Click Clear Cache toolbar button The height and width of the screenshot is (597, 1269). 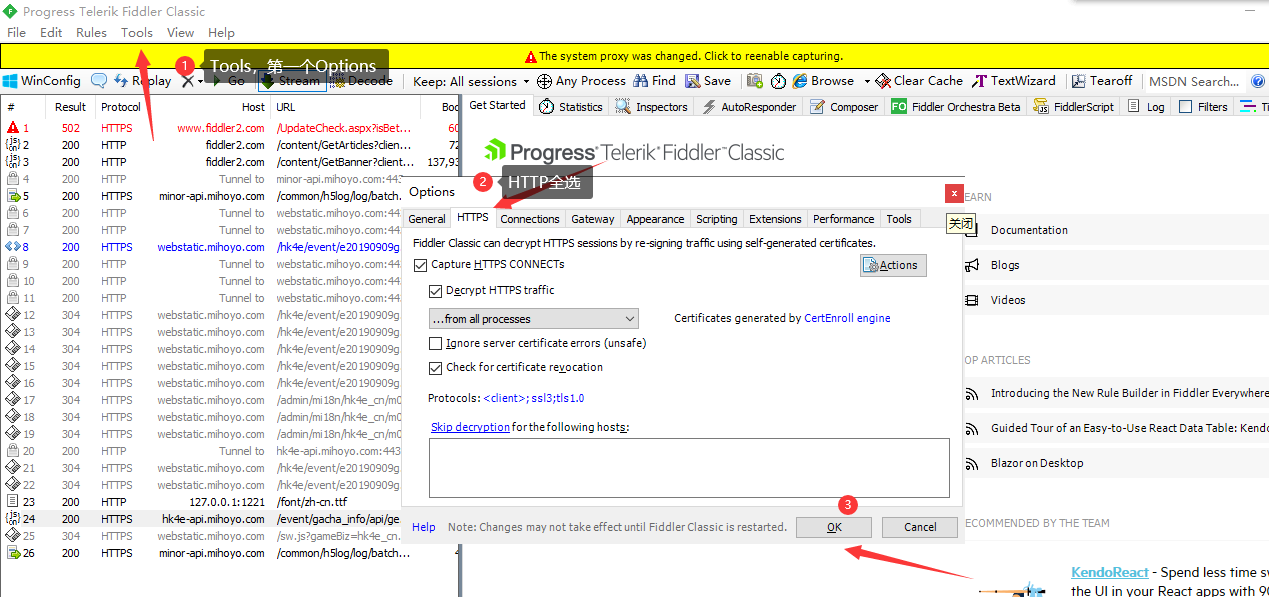coord(918,81)
